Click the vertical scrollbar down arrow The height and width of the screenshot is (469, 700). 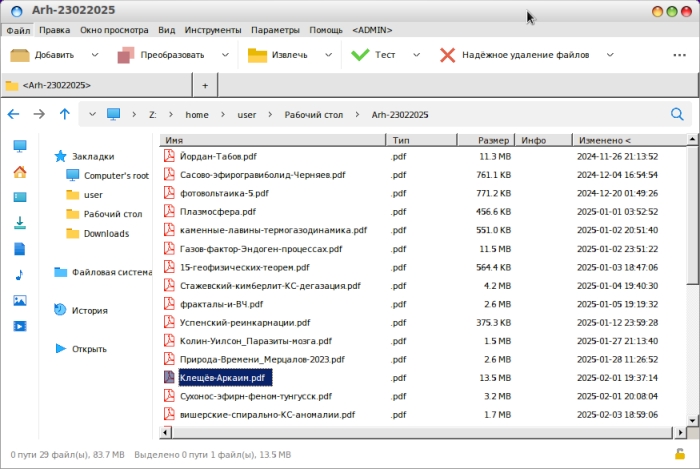[x=692, y=420]
